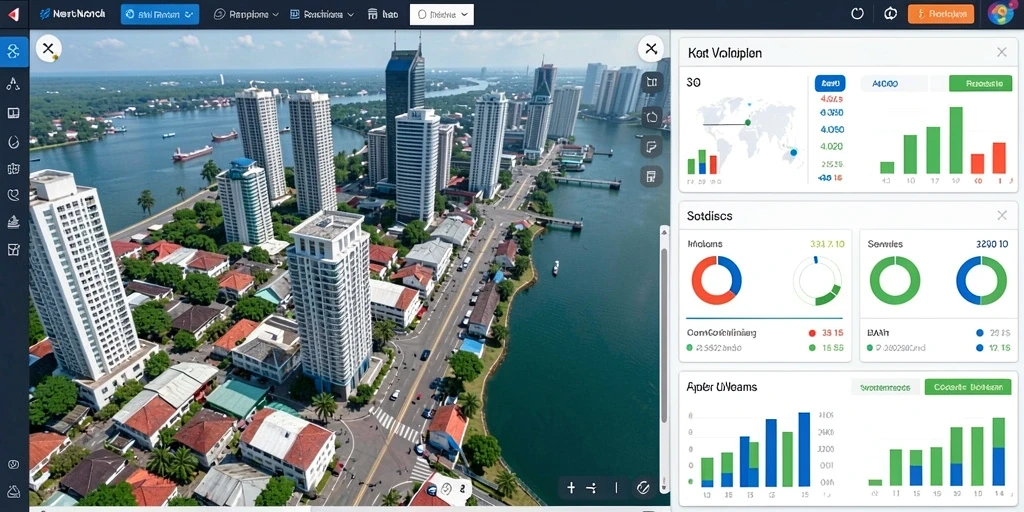Click the map overlay rotate icon

(x=651, y=118)
